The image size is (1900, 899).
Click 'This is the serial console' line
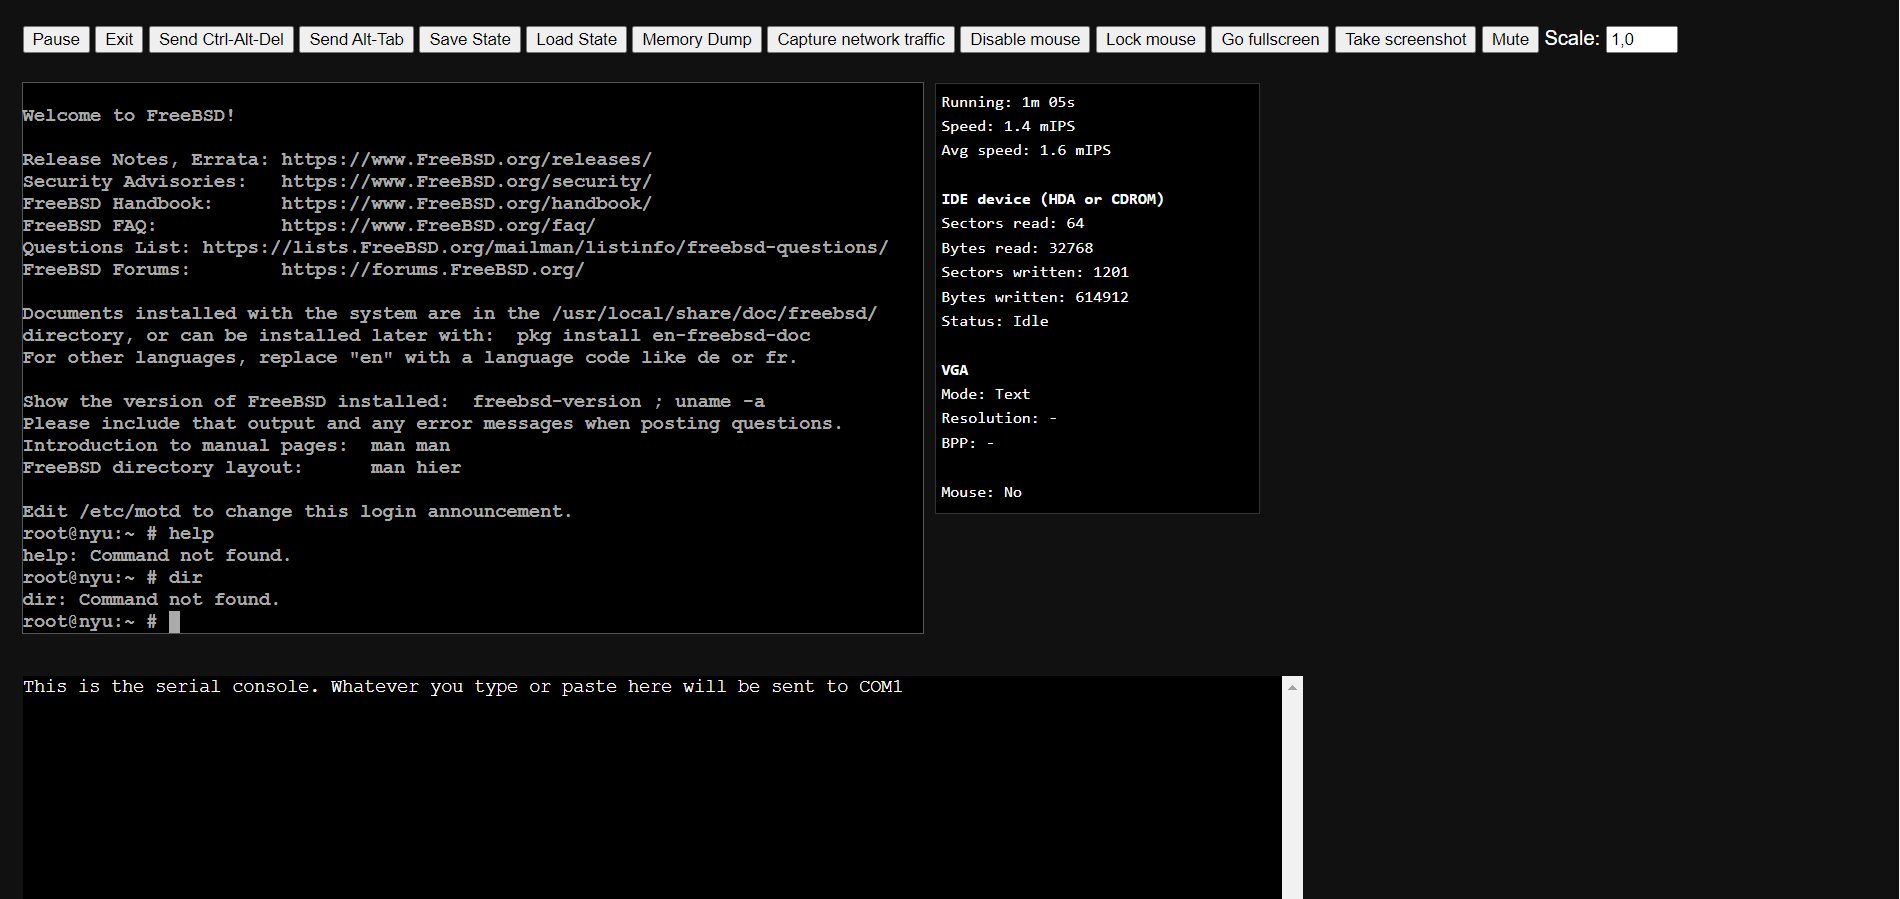tap(463, 687)
